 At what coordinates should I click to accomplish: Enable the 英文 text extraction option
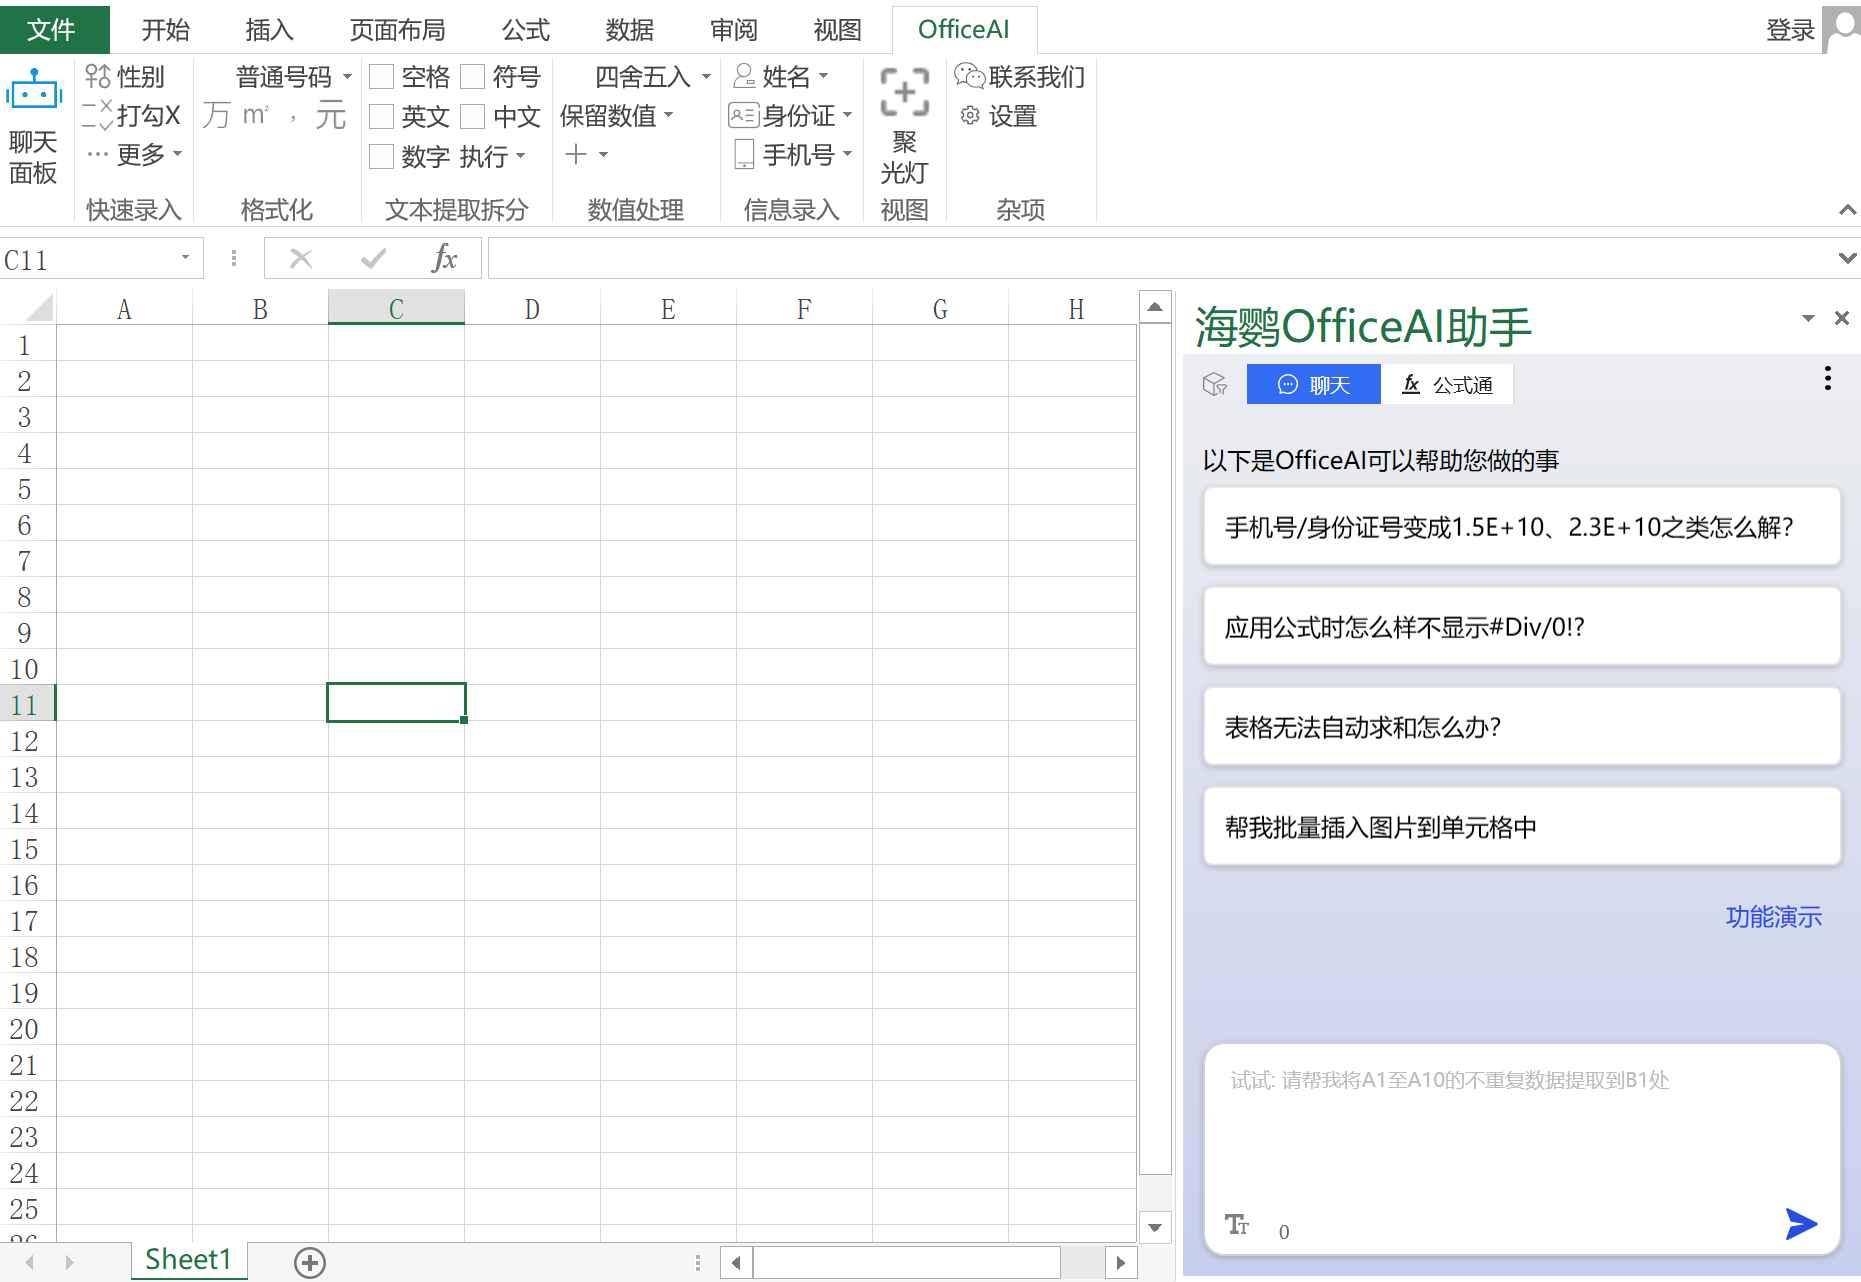(x=381, y=115)
